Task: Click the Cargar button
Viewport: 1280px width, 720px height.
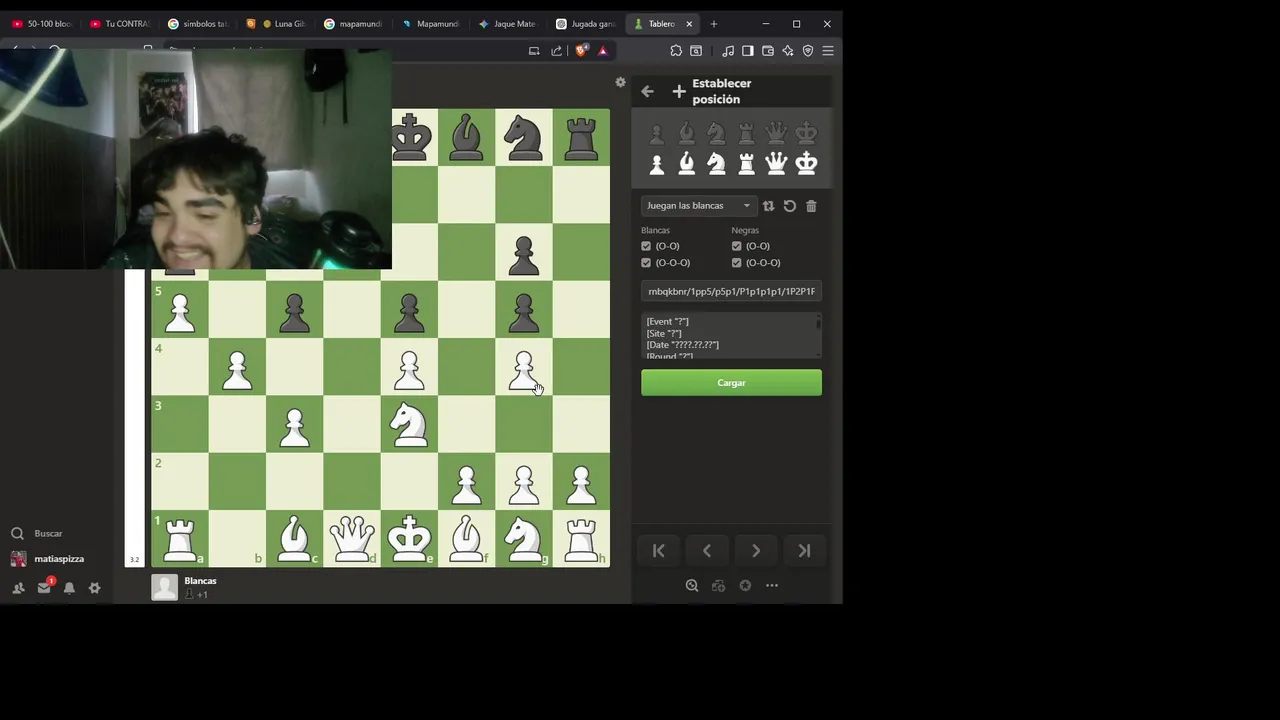Action: click(731, 383)
